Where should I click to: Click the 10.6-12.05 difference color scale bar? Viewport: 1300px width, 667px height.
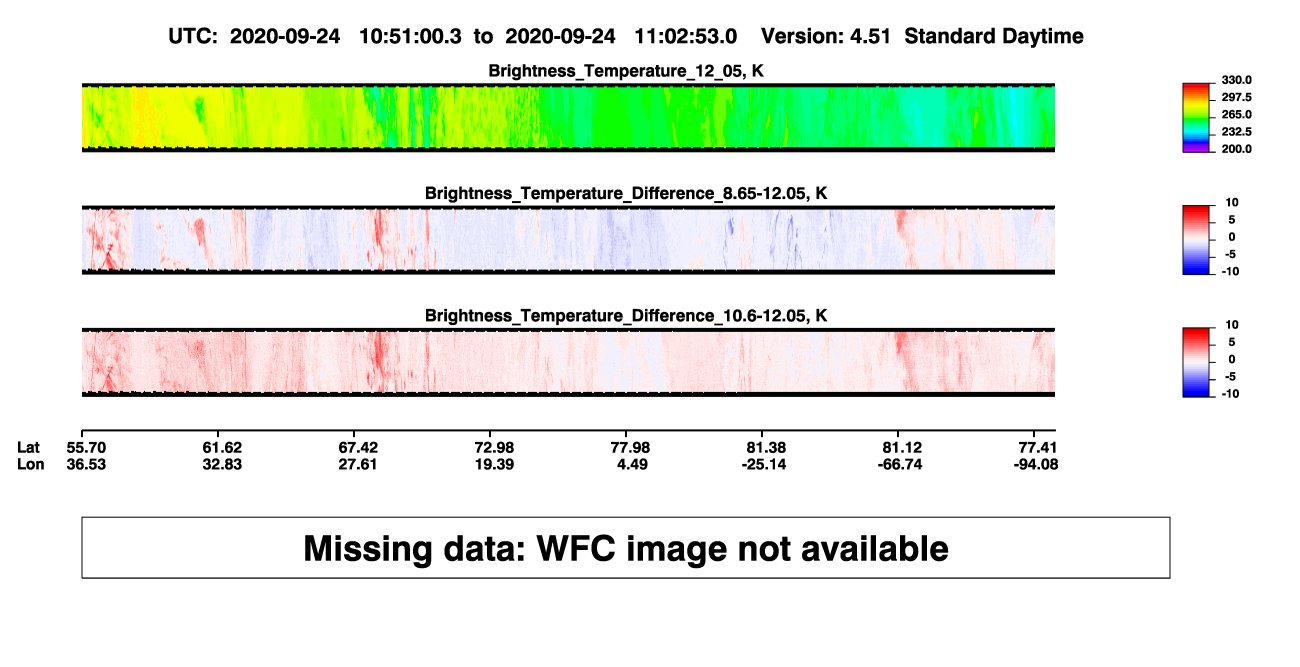(1198, 363)
